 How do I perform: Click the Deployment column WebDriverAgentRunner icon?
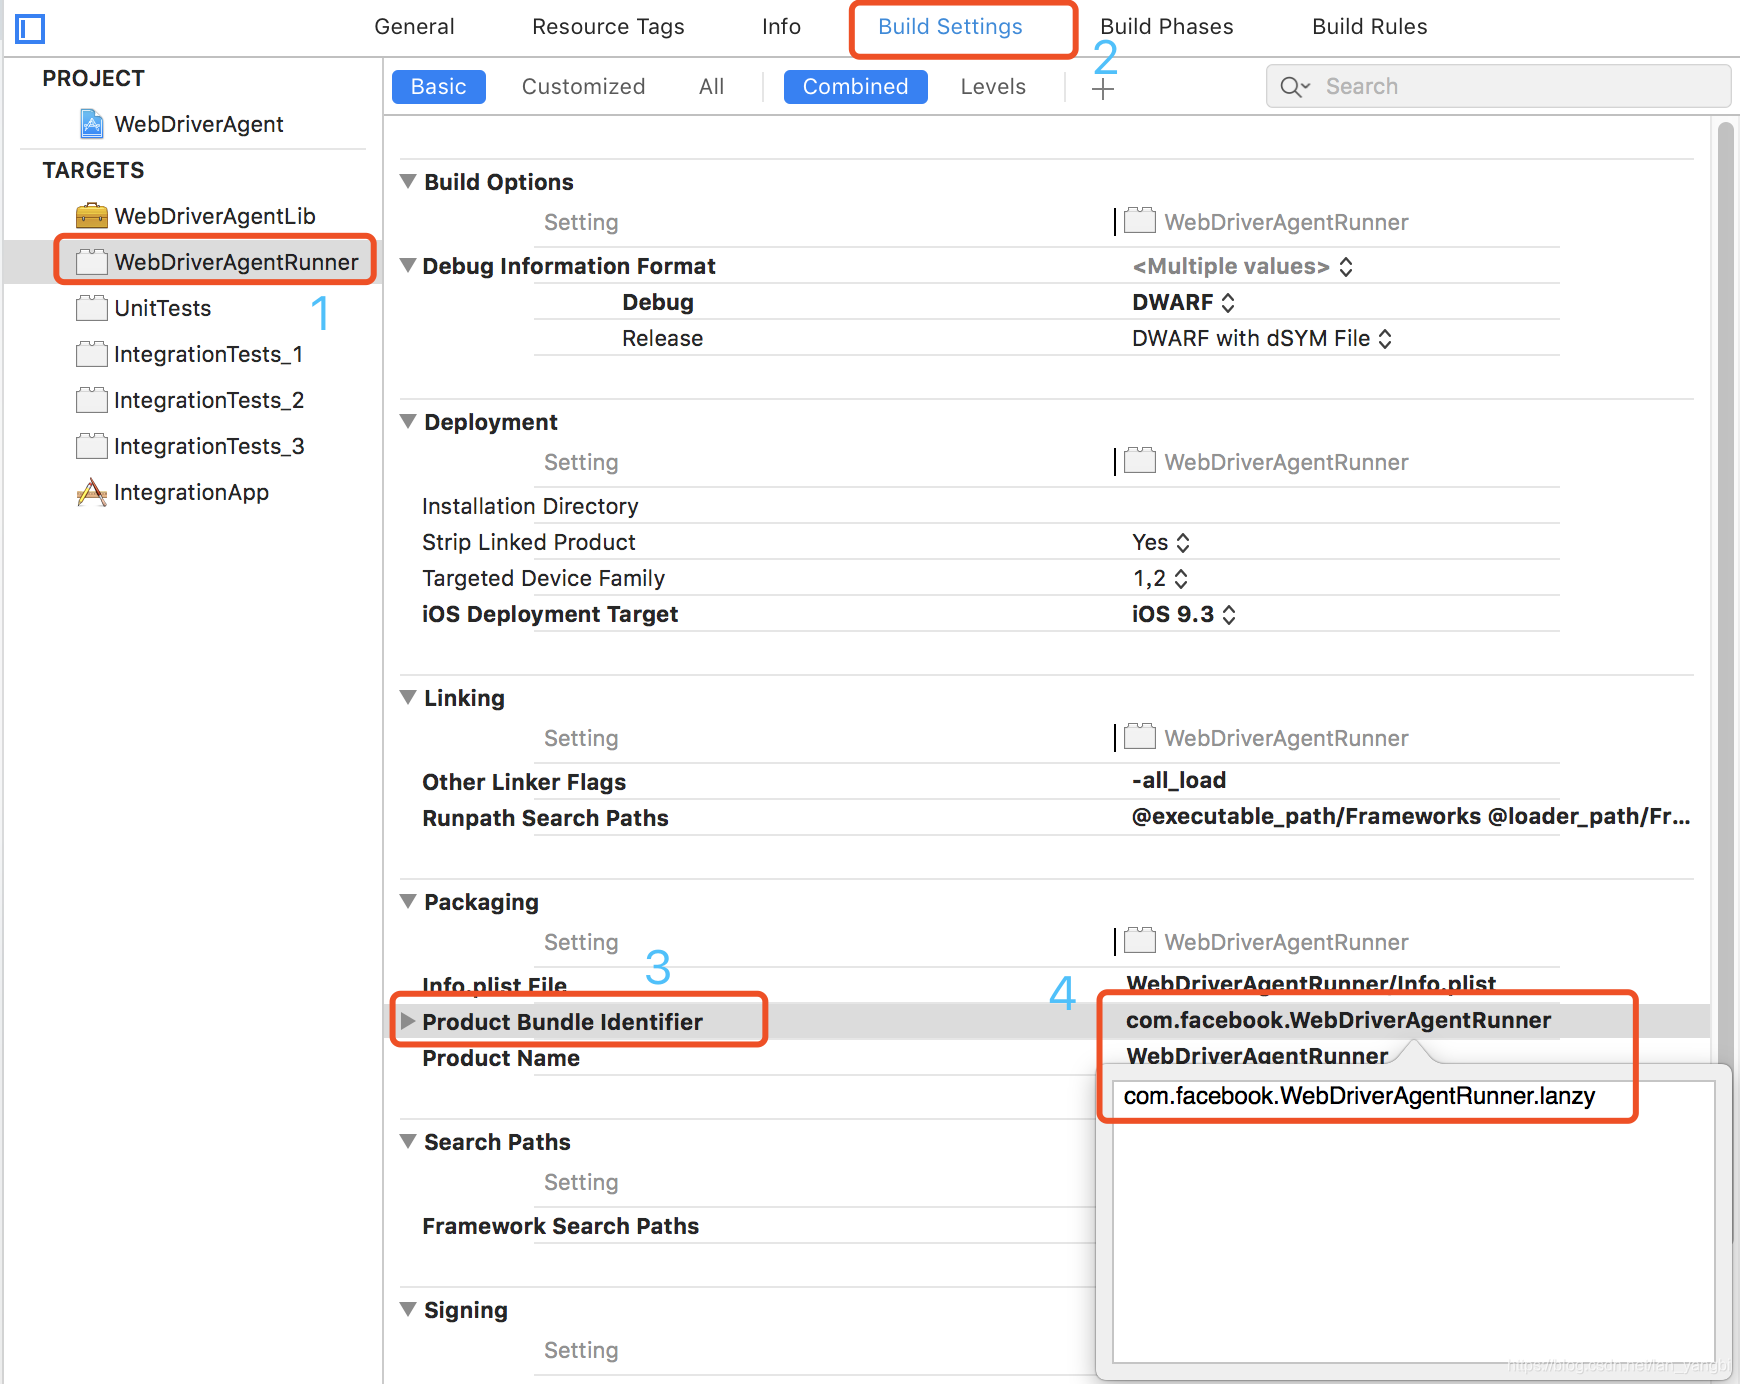[x=1140, y=460]
